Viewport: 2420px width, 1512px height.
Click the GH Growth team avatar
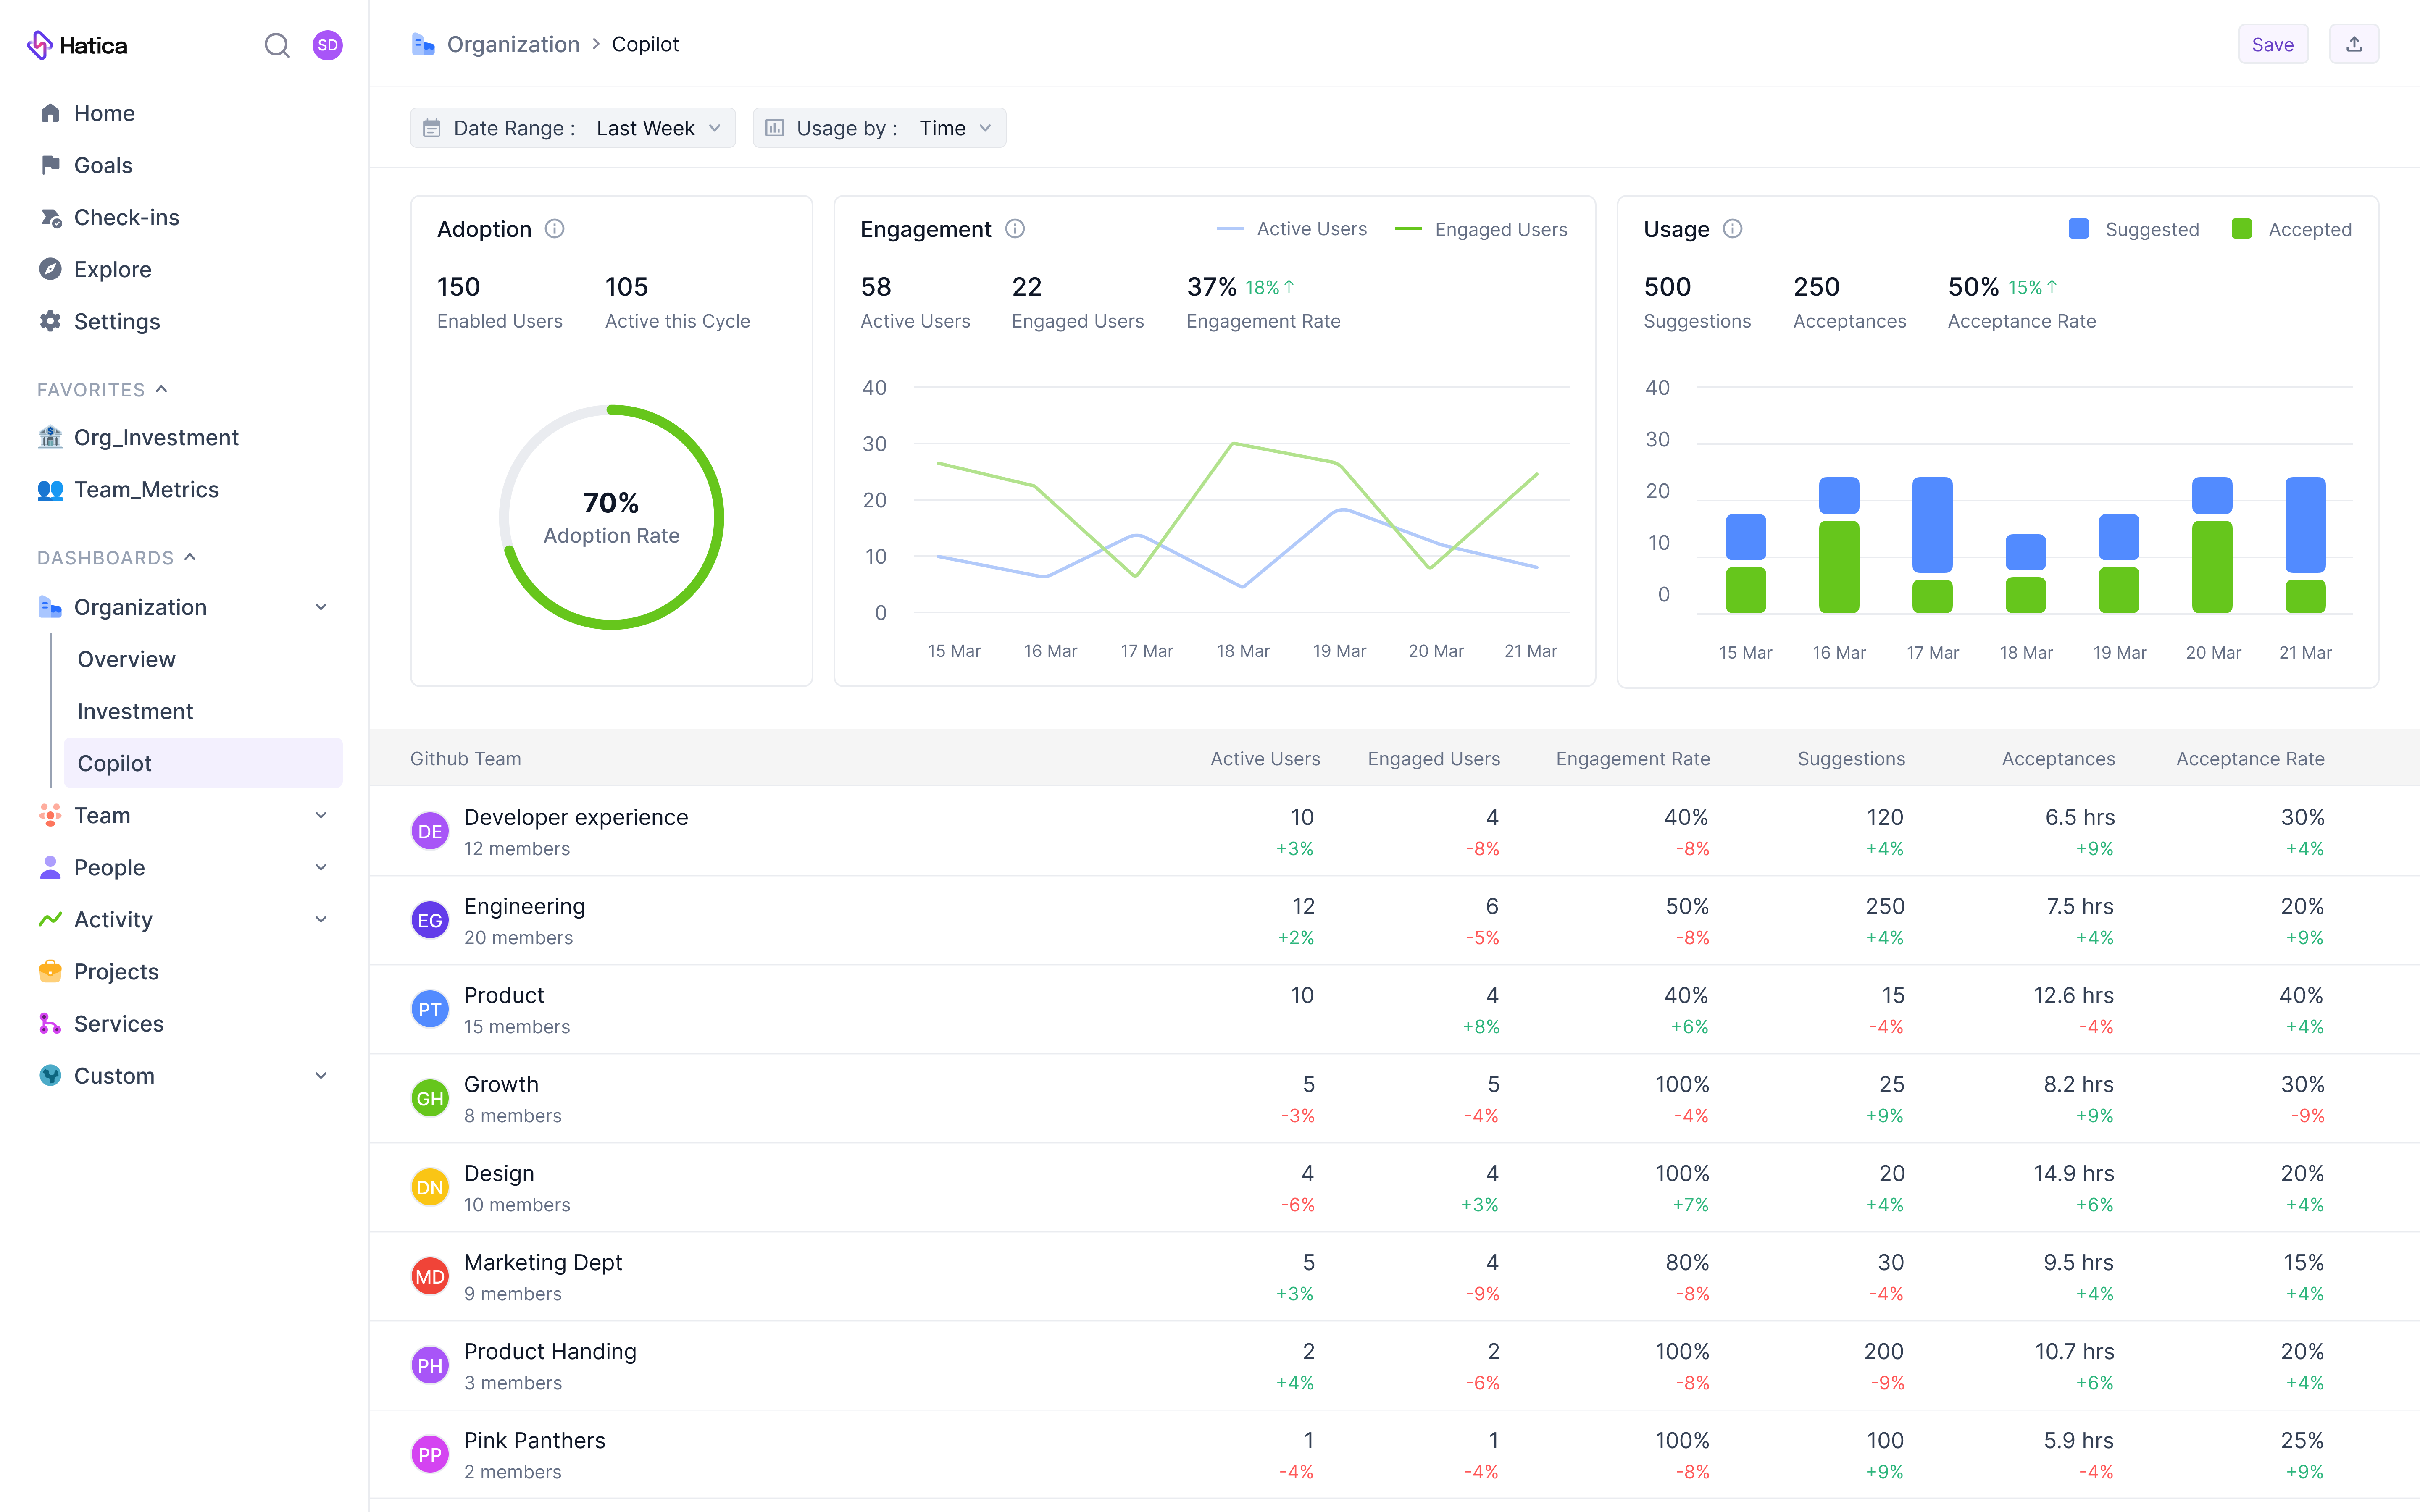430,1098
